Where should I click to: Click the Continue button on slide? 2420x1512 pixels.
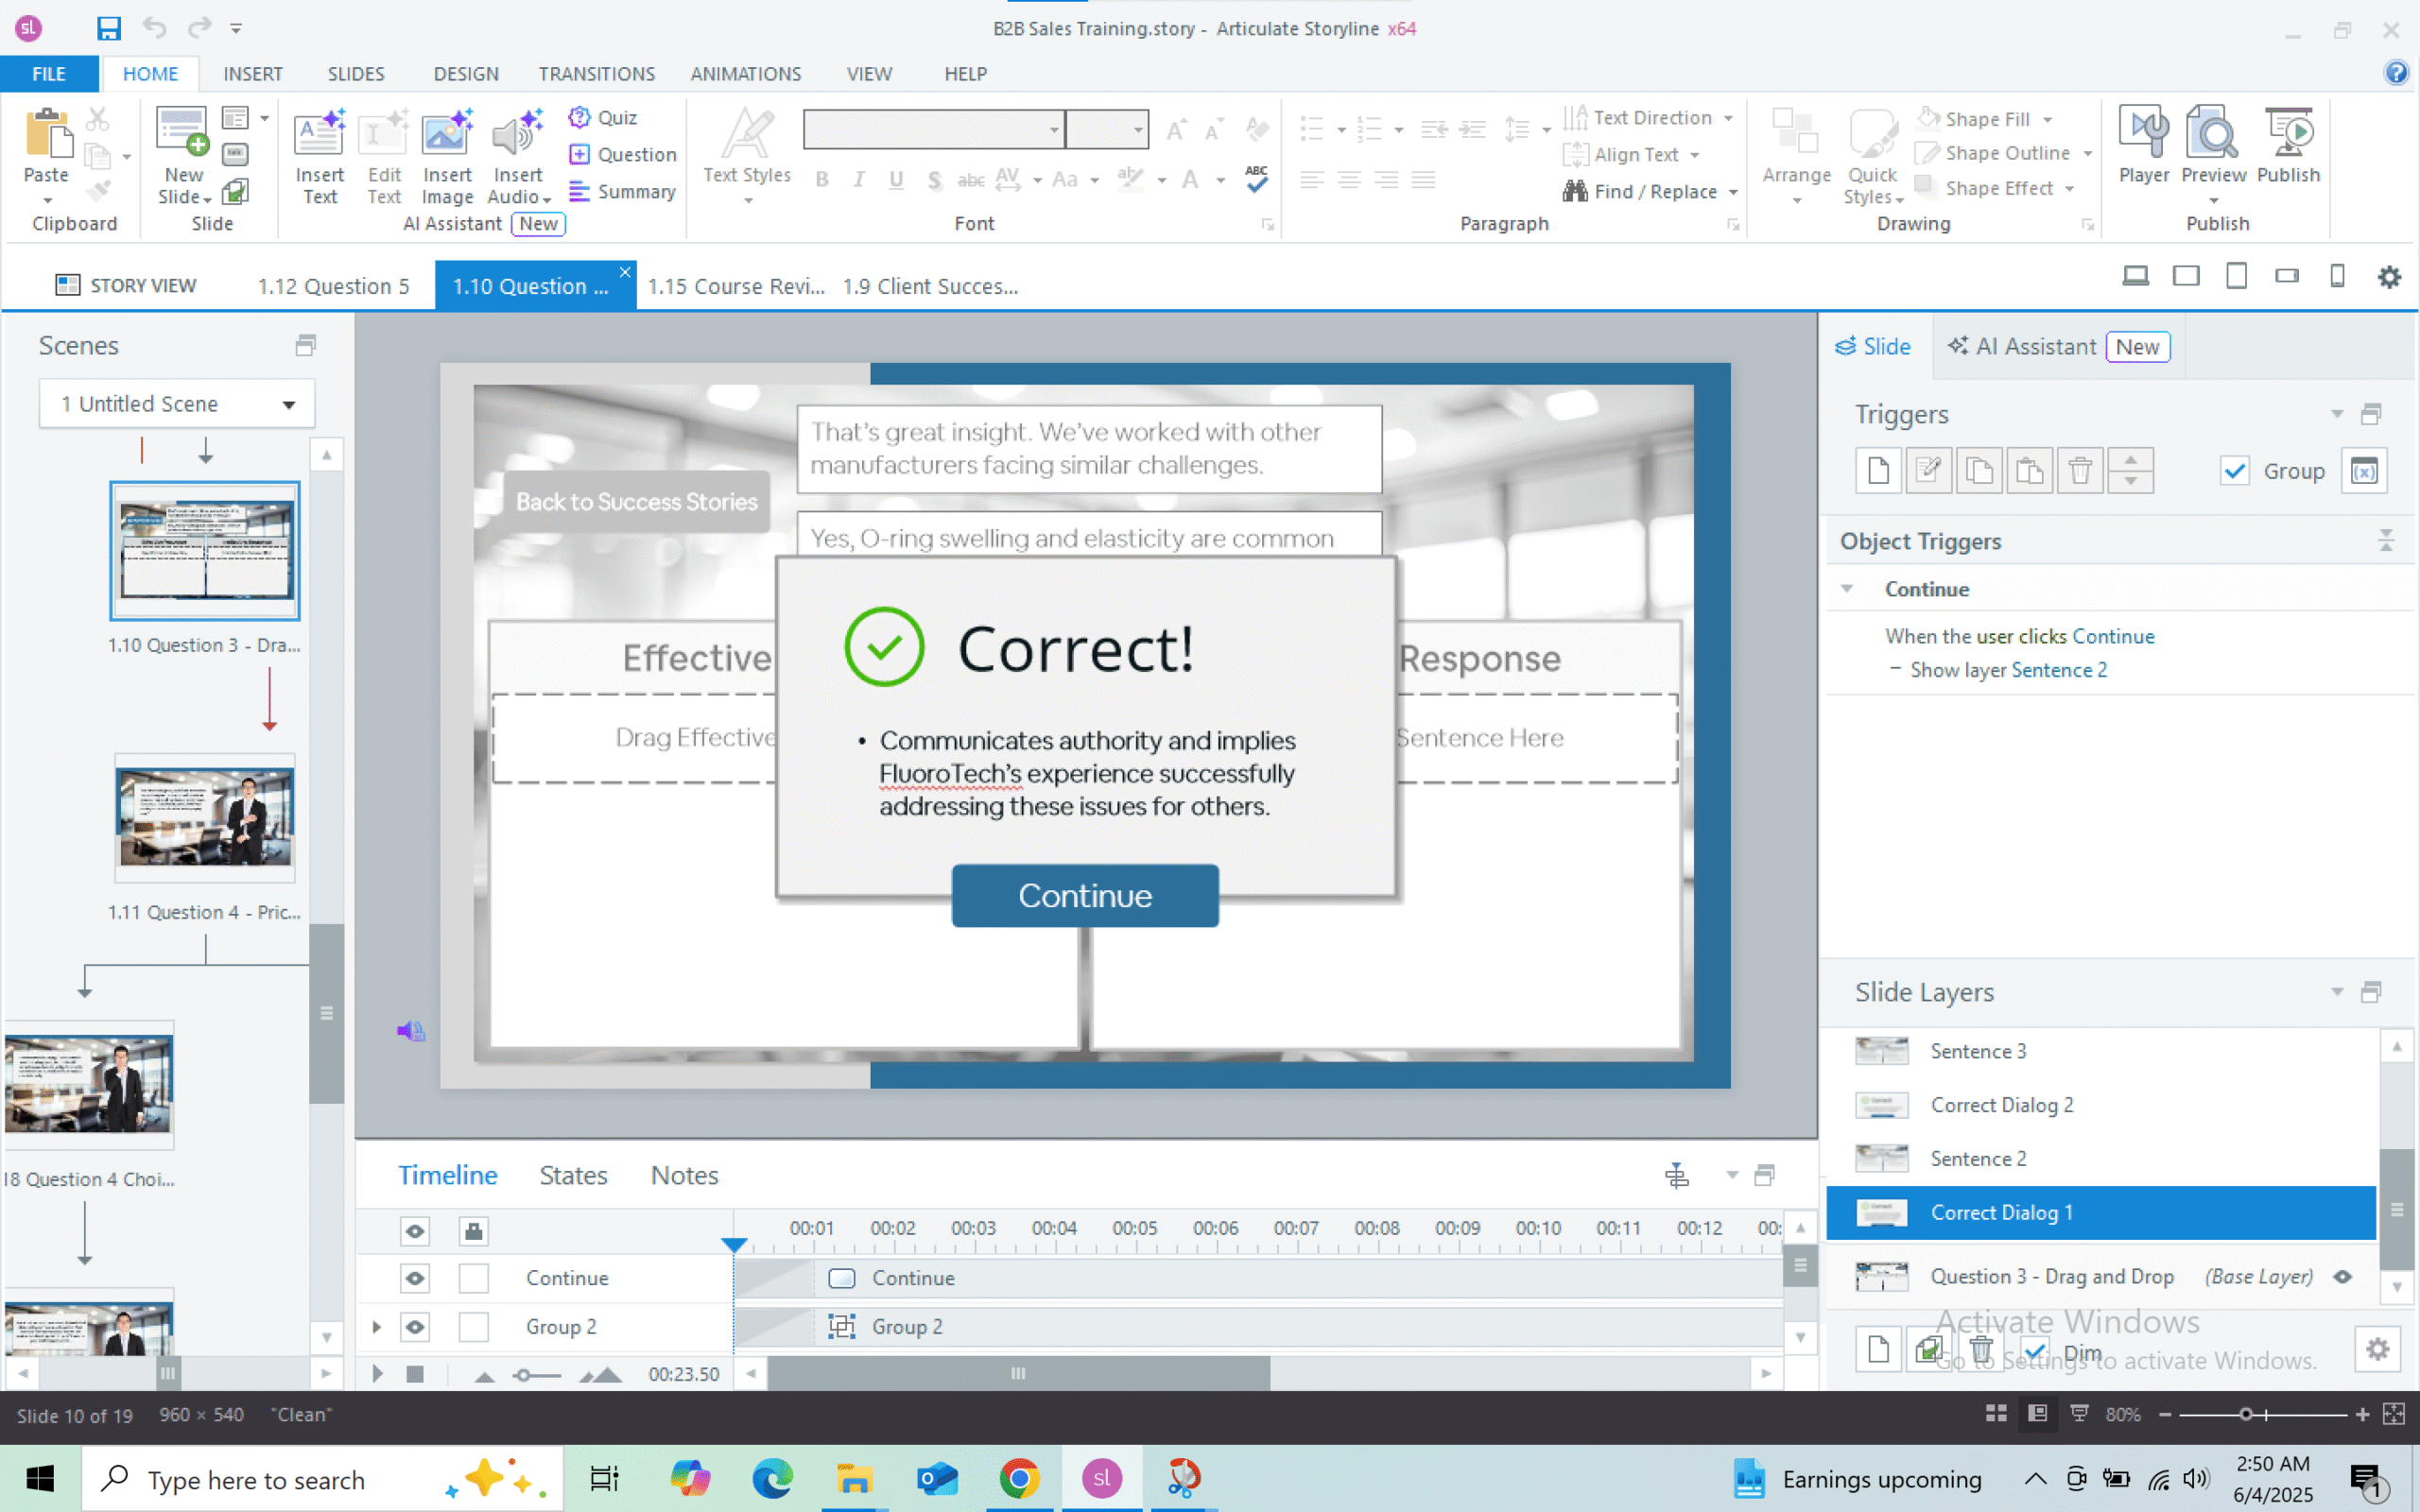tap(1084, 895)
